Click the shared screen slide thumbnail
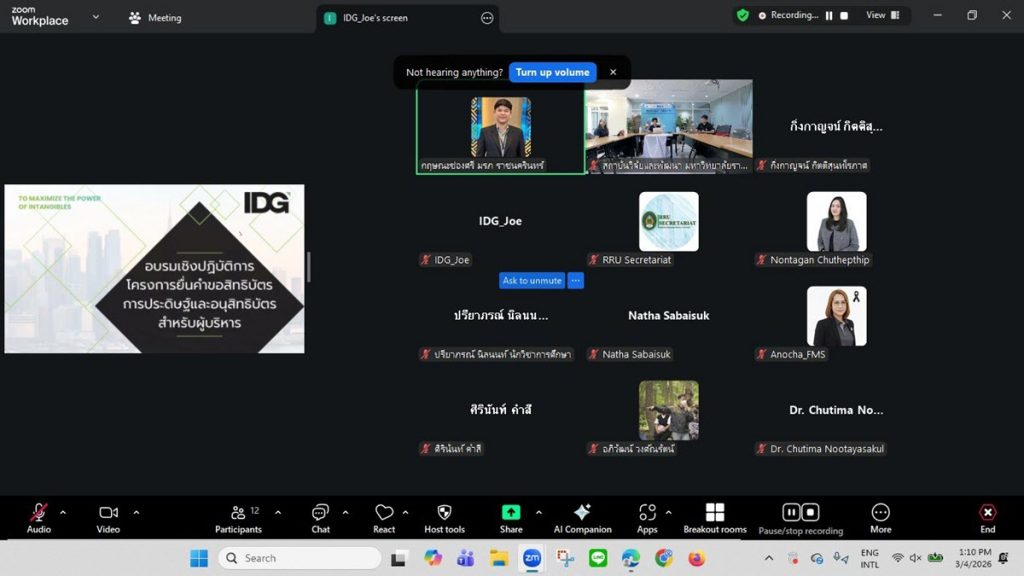The image size is (1024, 576). point(154,268)
